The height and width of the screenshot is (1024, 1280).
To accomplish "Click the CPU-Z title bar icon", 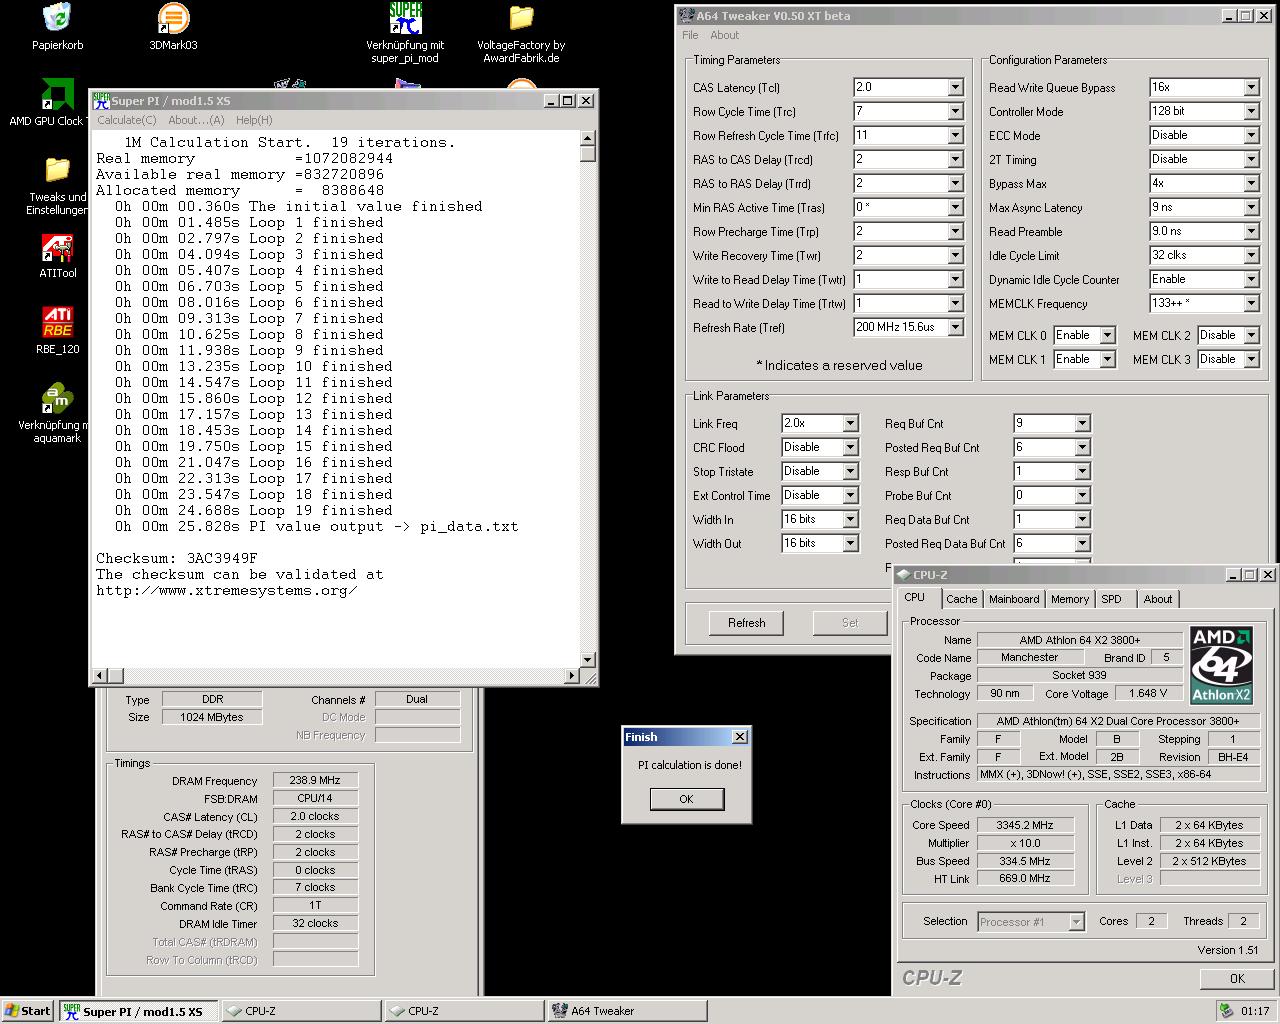I will click(x=903, y=575).
